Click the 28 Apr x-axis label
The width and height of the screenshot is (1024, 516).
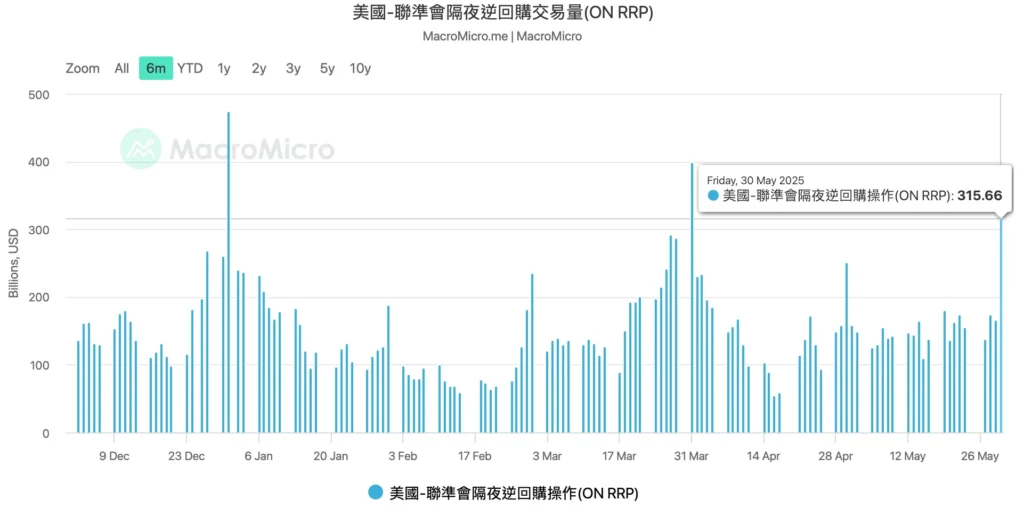coord(835,456)
